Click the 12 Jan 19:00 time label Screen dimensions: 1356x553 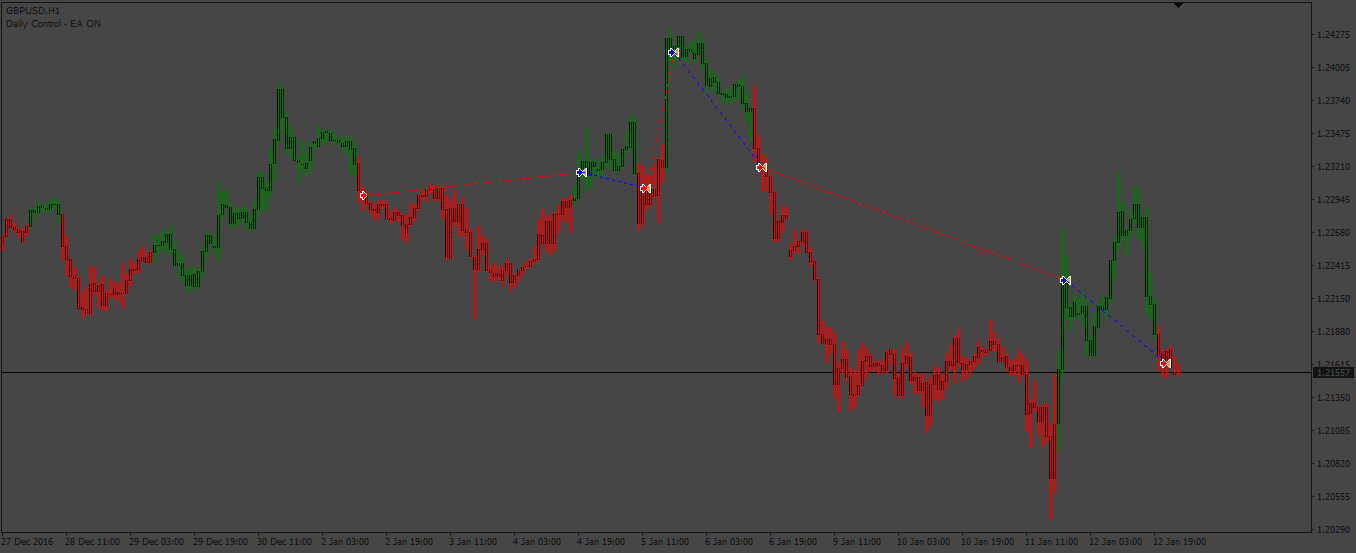1181,542
